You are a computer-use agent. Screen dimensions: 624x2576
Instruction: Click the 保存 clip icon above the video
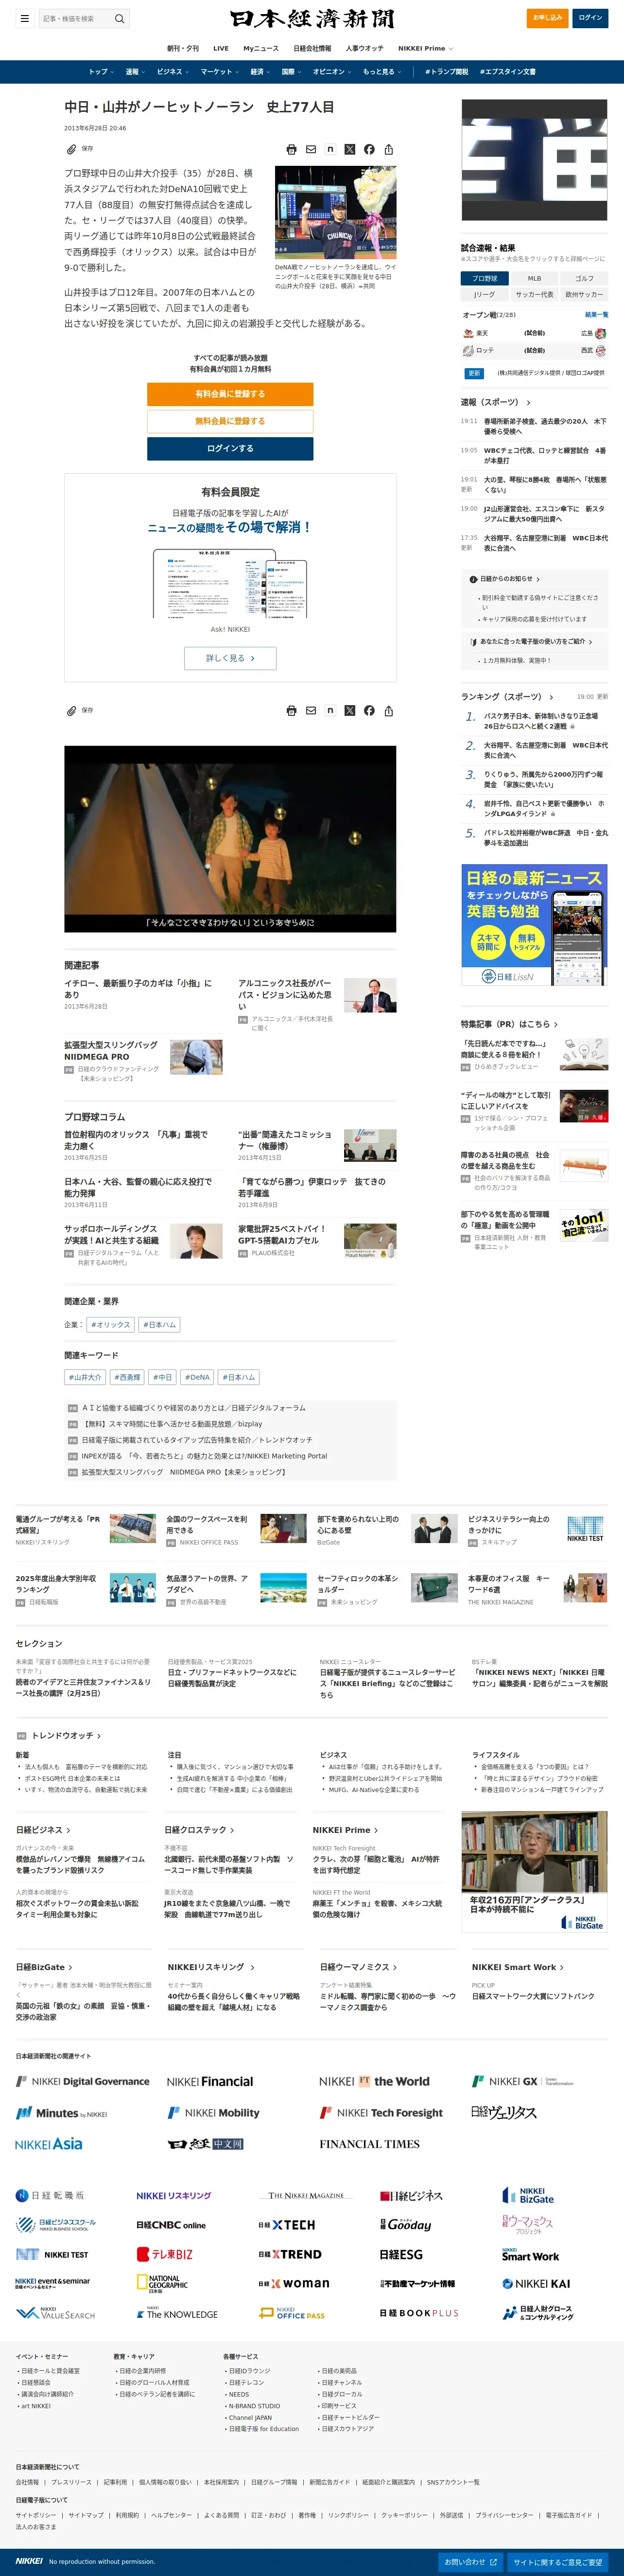[x=71, y=711]
